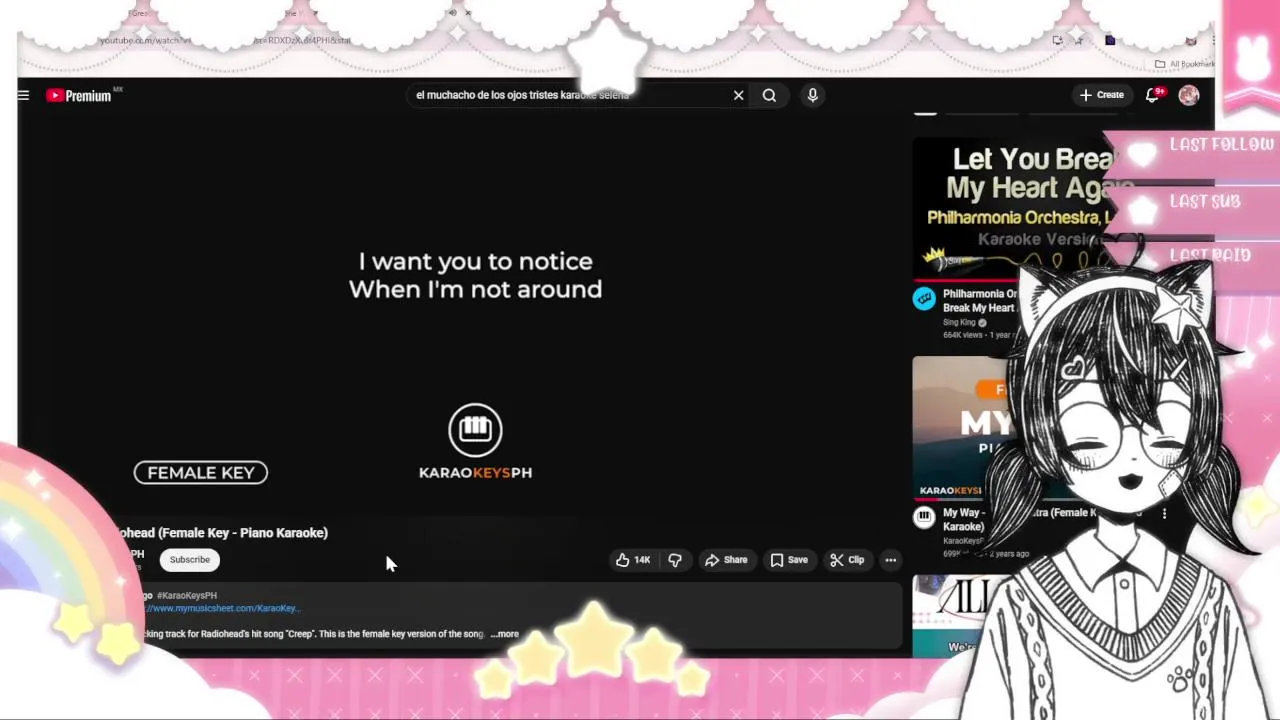This screenshot has height=720, width=1280.
Task: Click the KaraoKeysPH avatar beside My Way
Action: point(924,517)
